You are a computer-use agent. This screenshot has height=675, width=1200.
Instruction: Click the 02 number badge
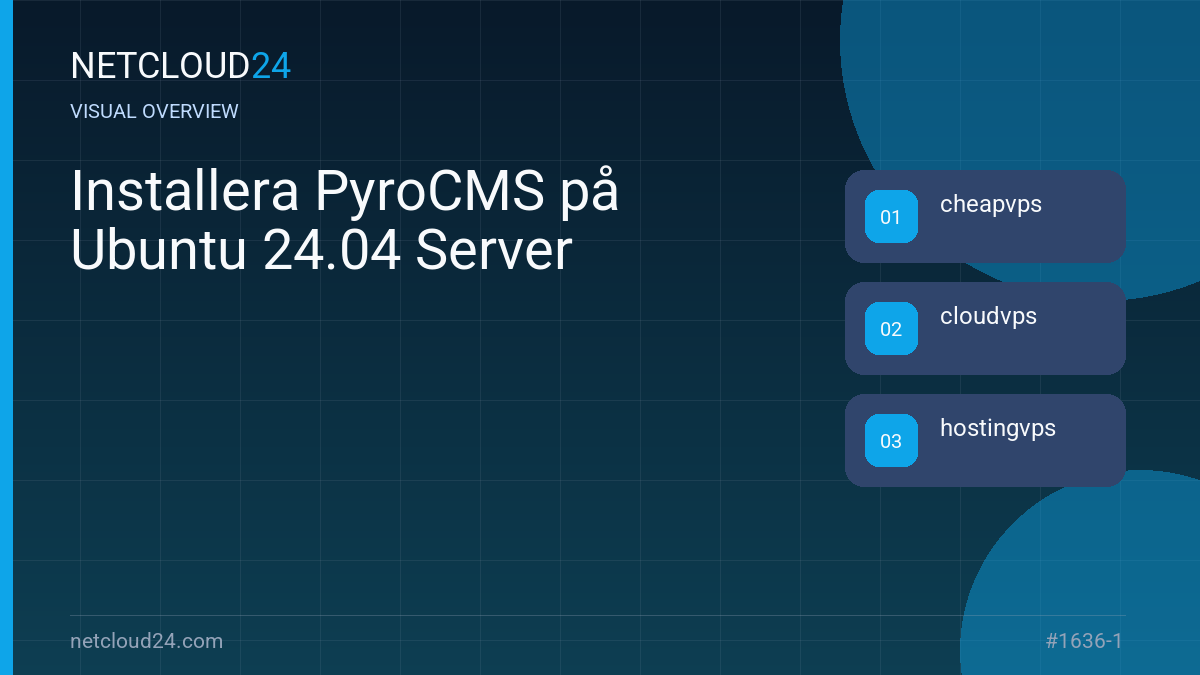click(x=891, y=328)
